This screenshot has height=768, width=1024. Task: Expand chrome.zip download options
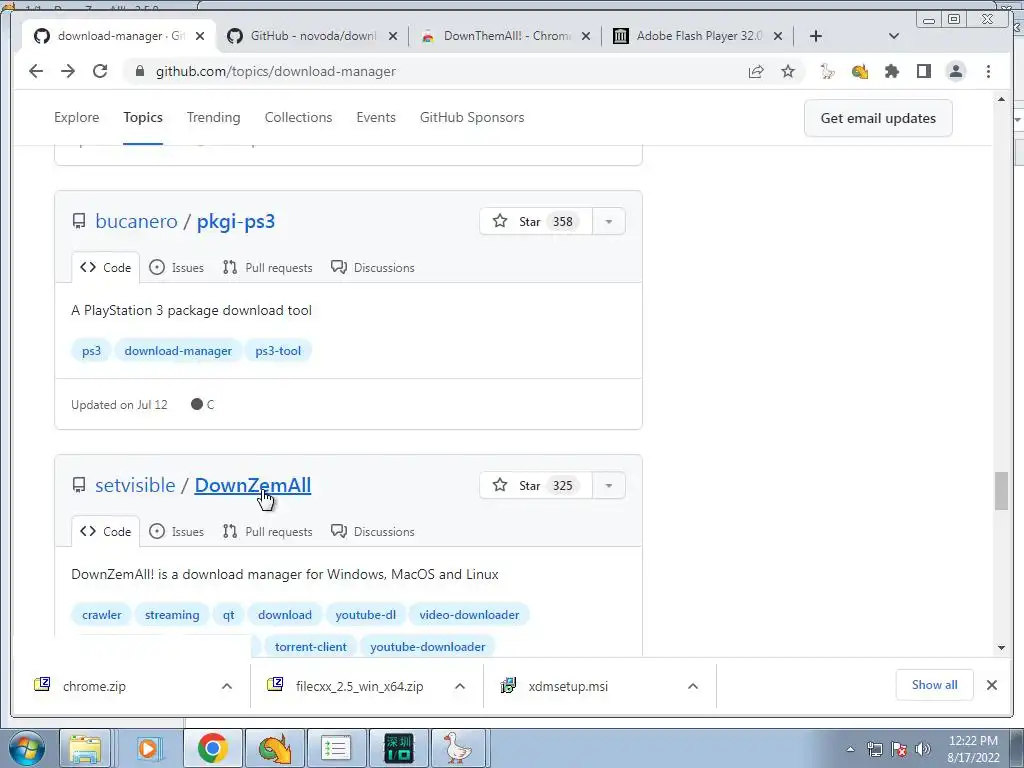coord(227,686)
